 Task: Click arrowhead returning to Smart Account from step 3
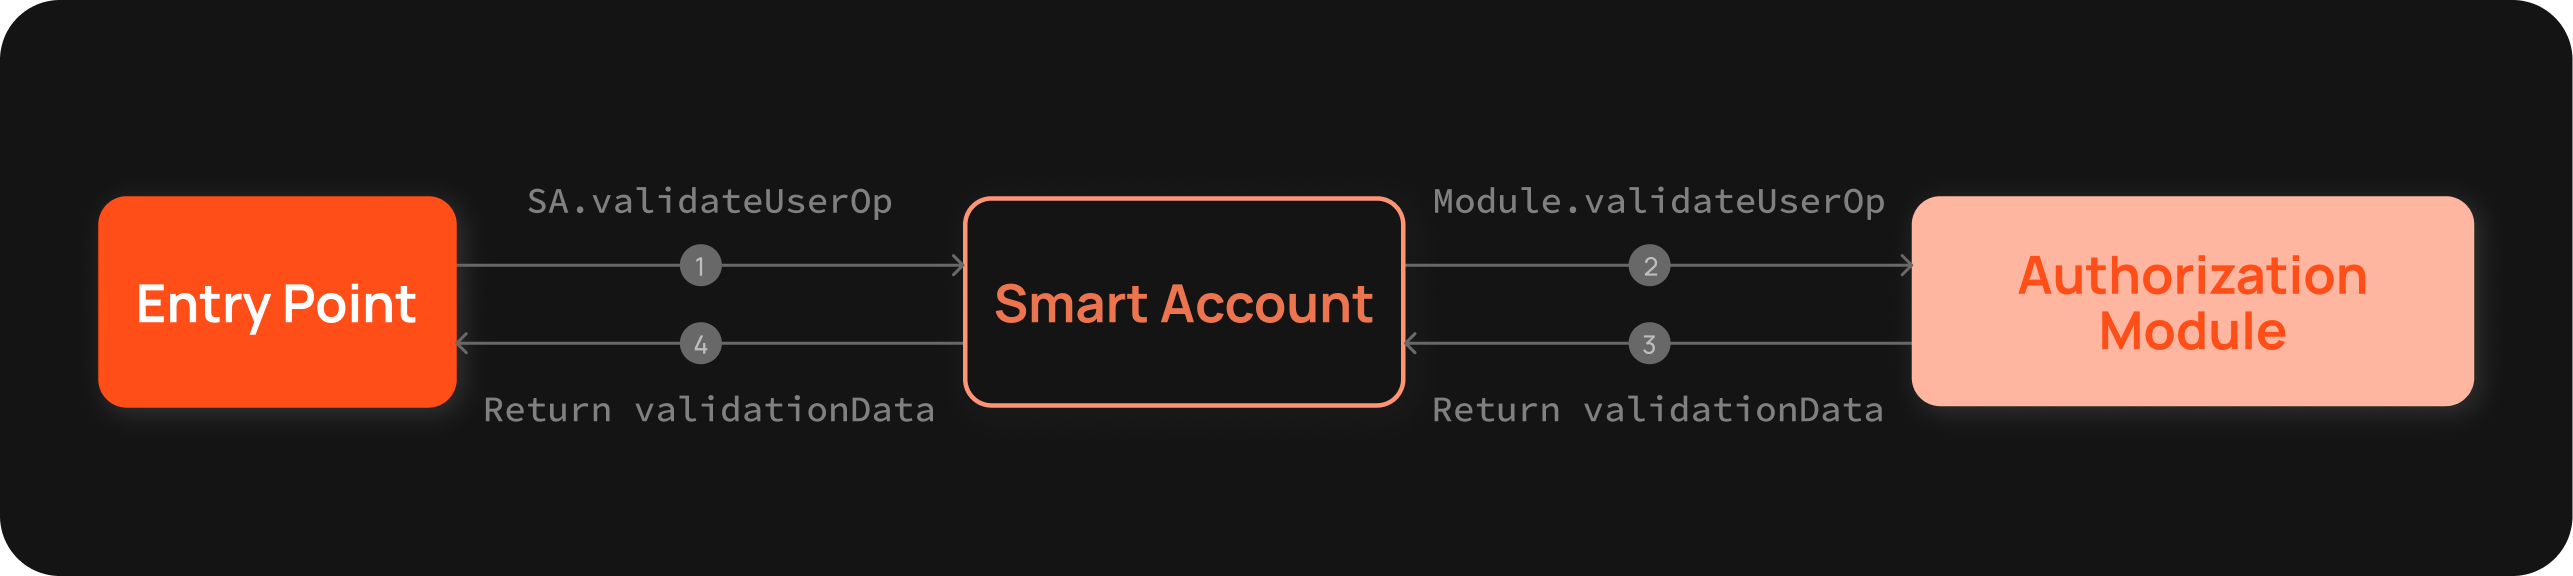(x=1411, y=344)
